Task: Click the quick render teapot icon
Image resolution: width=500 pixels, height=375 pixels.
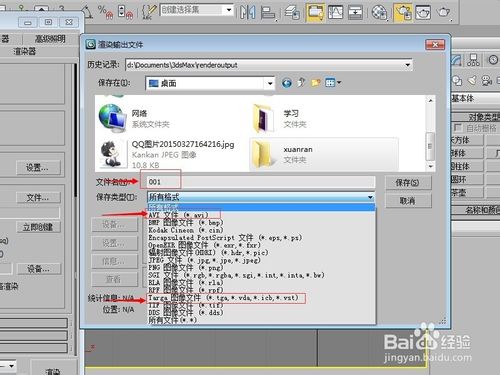Action: [443, 12]
